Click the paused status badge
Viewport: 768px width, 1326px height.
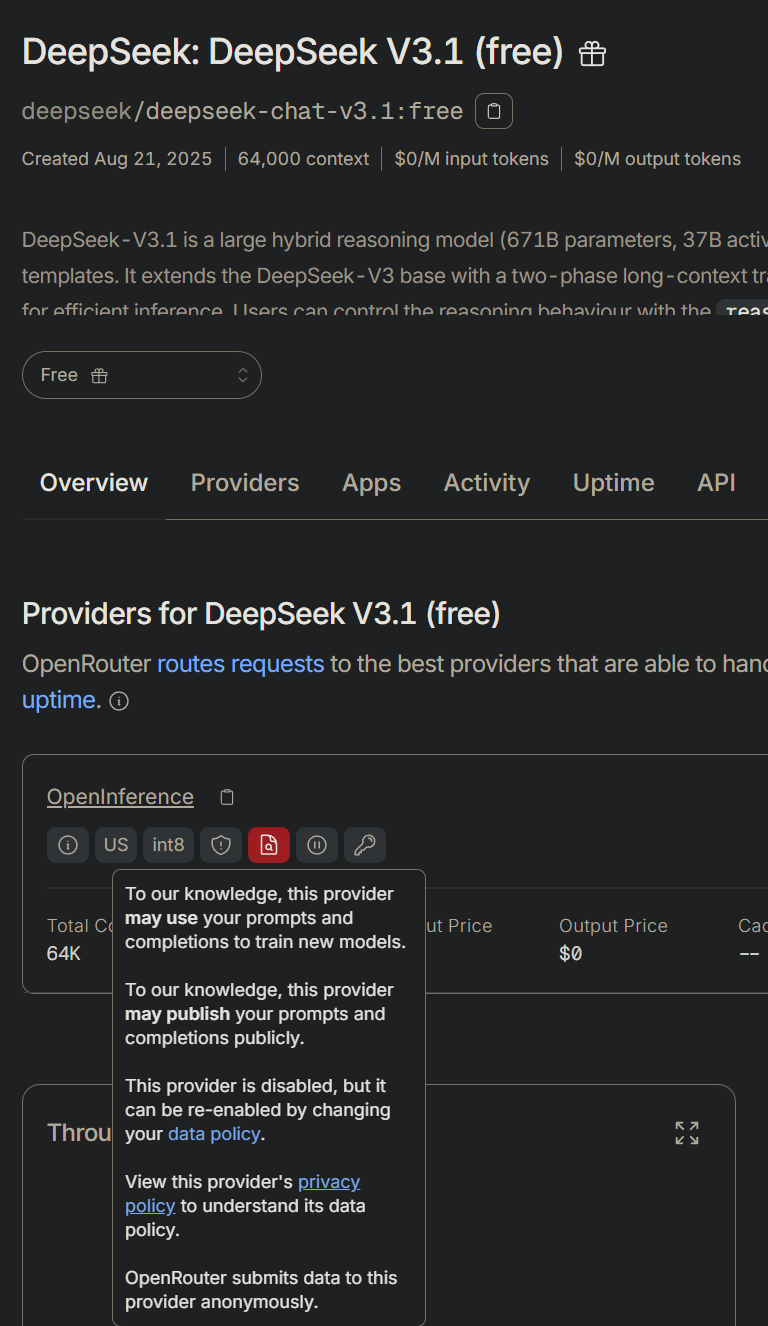(x=317, y=845)
